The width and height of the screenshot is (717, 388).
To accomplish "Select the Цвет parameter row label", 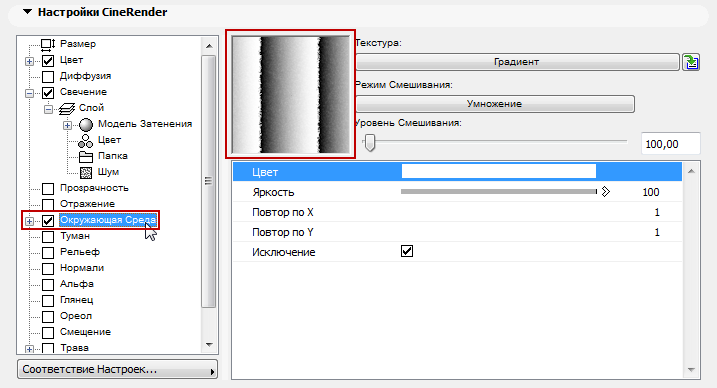I will tap(265, 172).
